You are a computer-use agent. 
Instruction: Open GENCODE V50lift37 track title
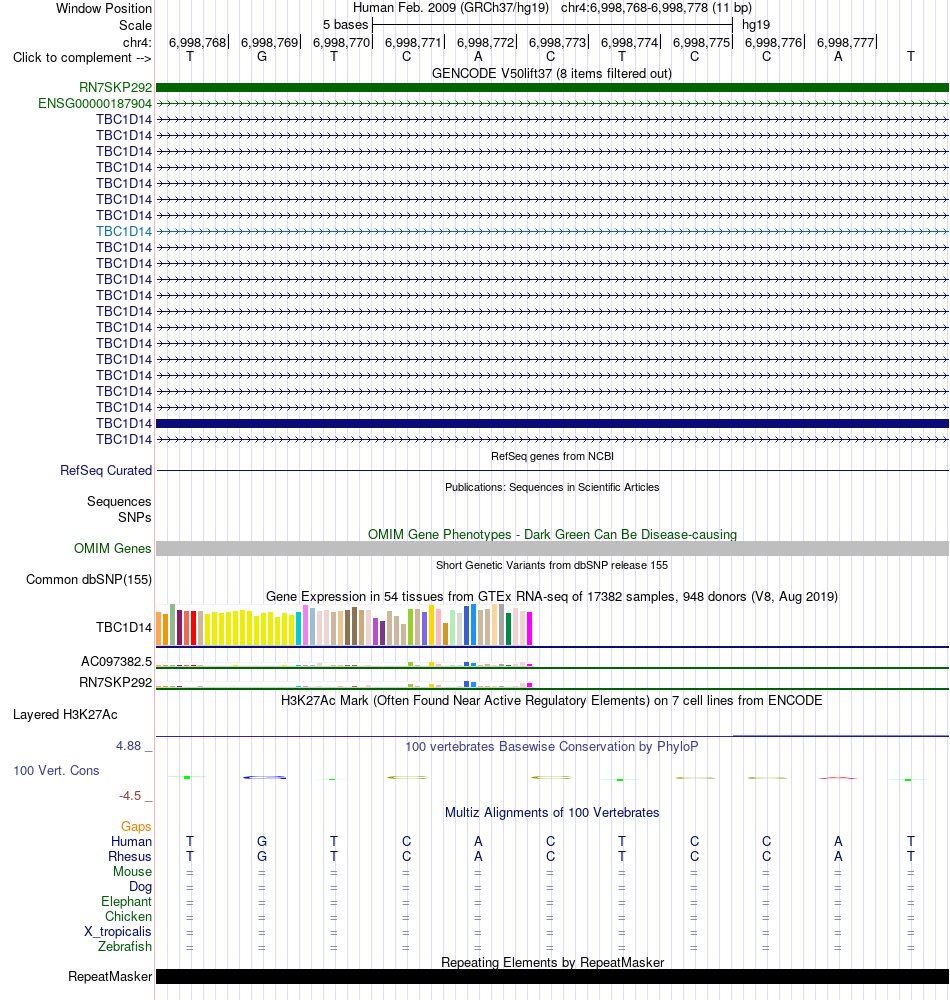pos(552,73)
